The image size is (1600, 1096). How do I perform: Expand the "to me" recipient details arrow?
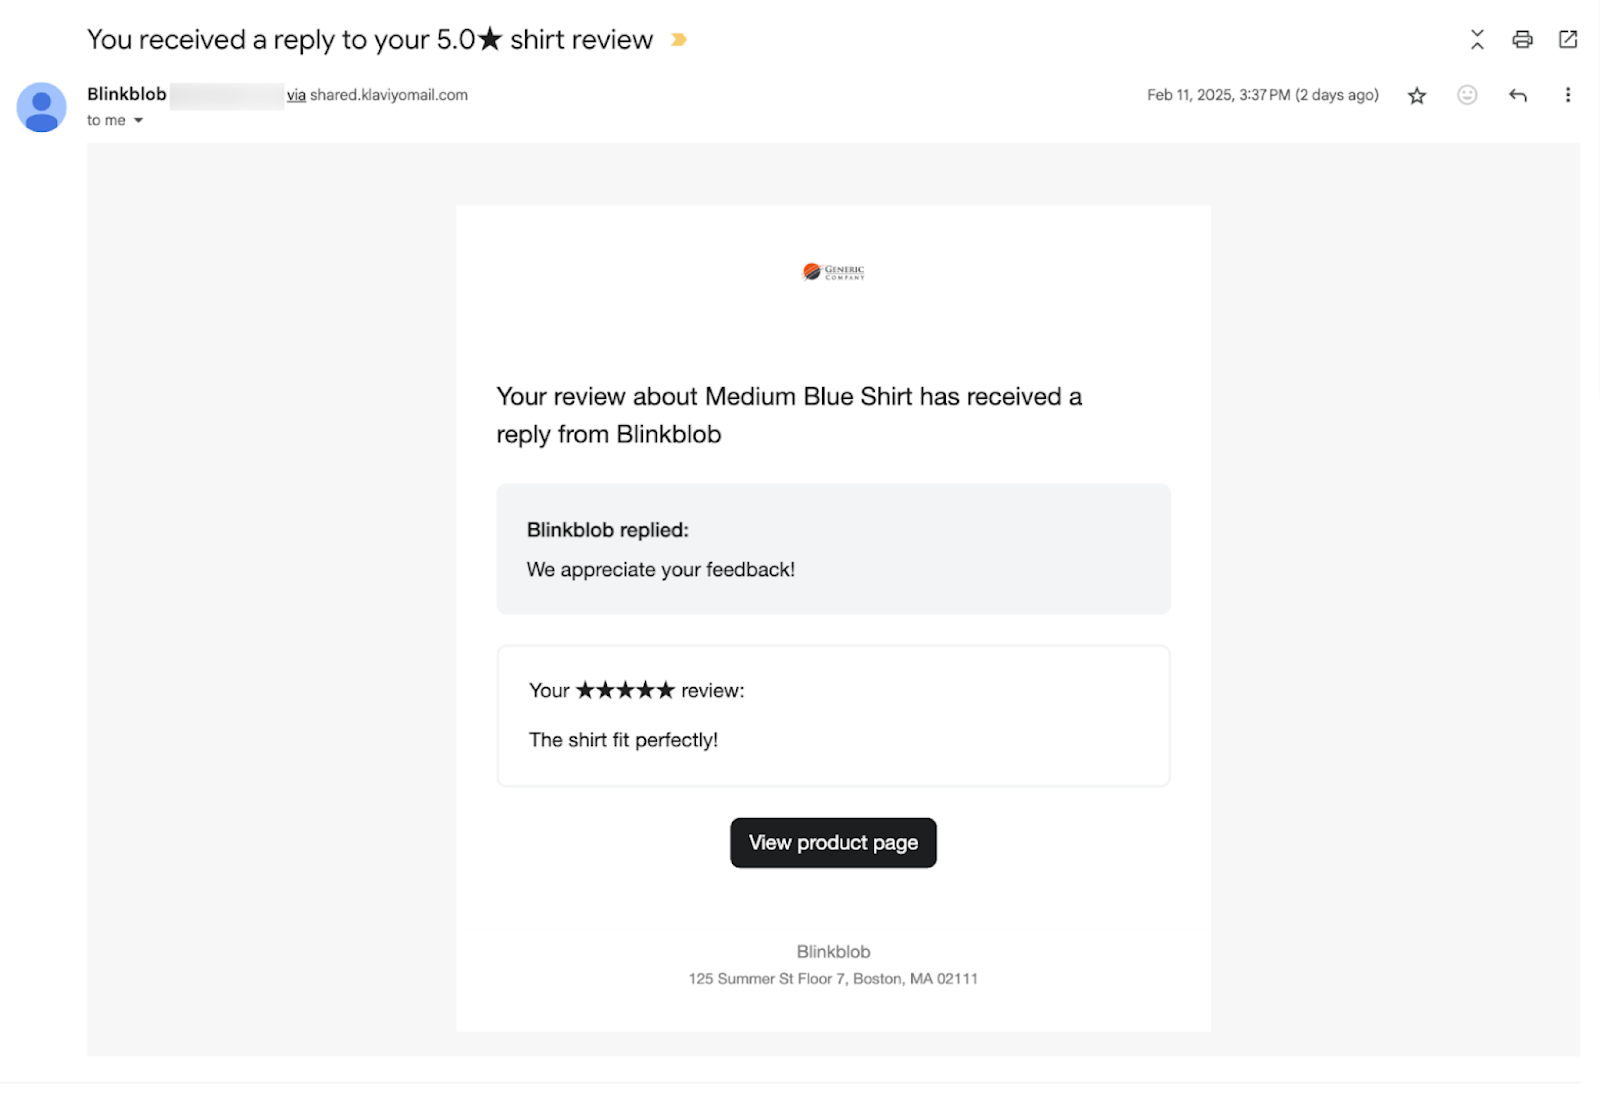click(138, 121)
